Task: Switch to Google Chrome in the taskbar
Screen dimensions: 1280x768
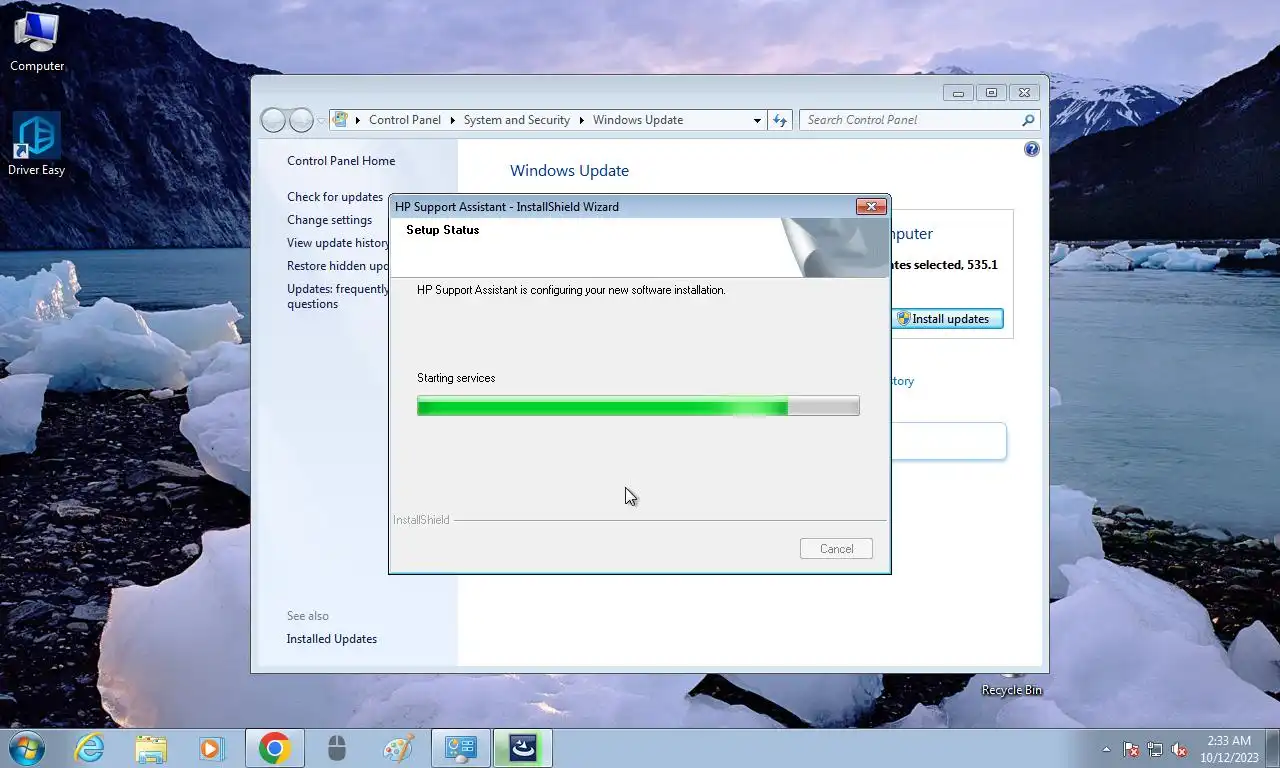Action: point(274,748)
